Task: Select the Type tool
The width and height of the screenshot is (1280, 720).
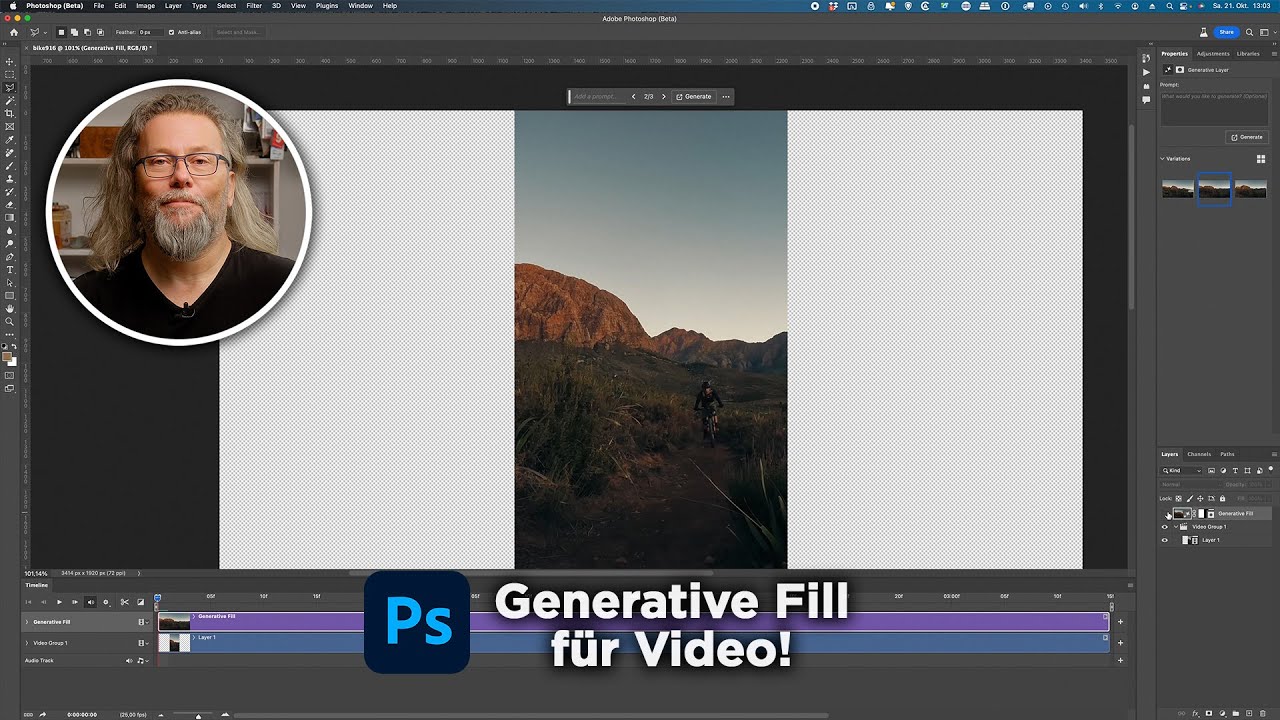Action: (10, 270)
